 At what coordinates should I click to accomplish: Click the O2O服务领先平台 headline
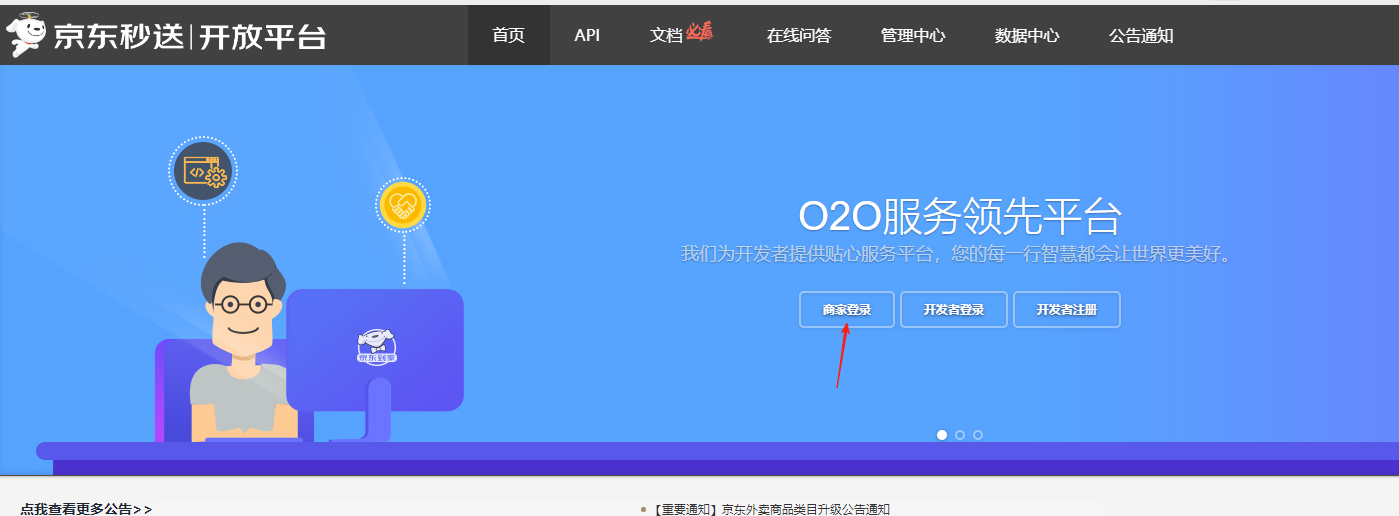click(x=960, y=216)
